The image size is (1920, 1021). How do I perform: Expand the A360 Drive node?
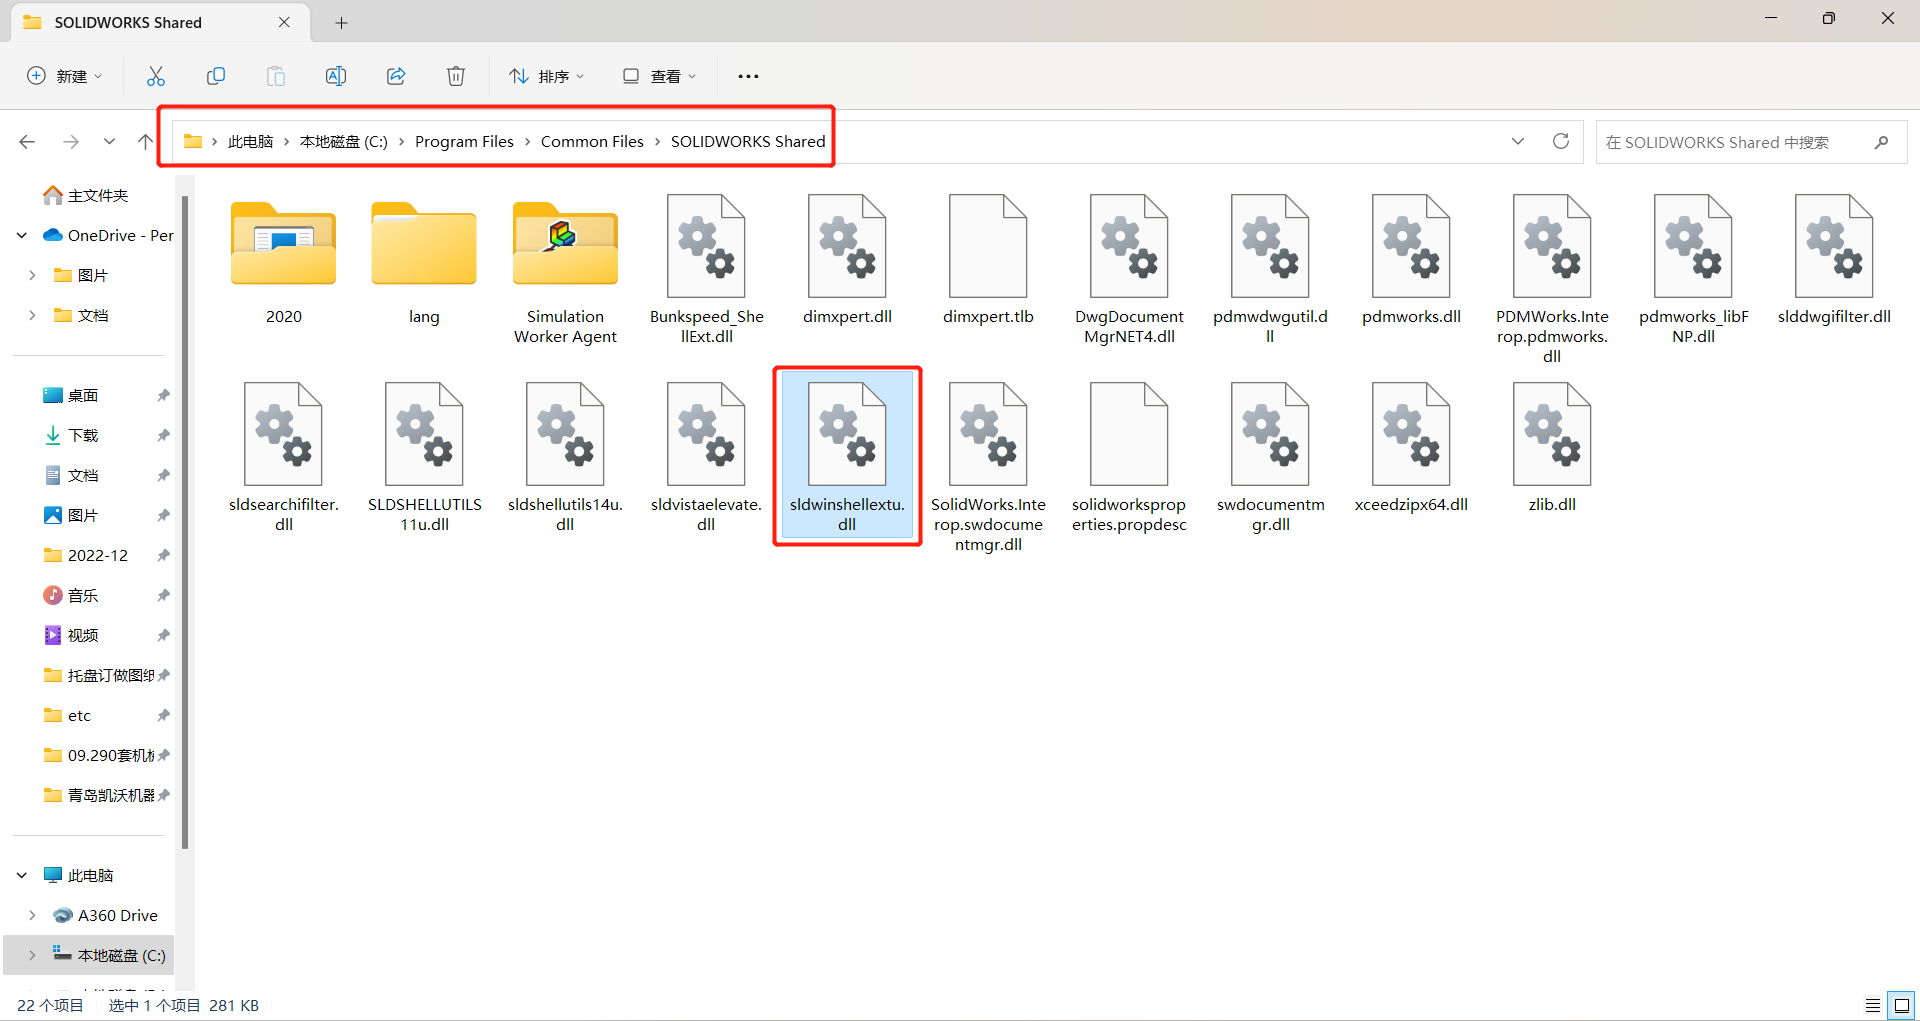point(32,915)
